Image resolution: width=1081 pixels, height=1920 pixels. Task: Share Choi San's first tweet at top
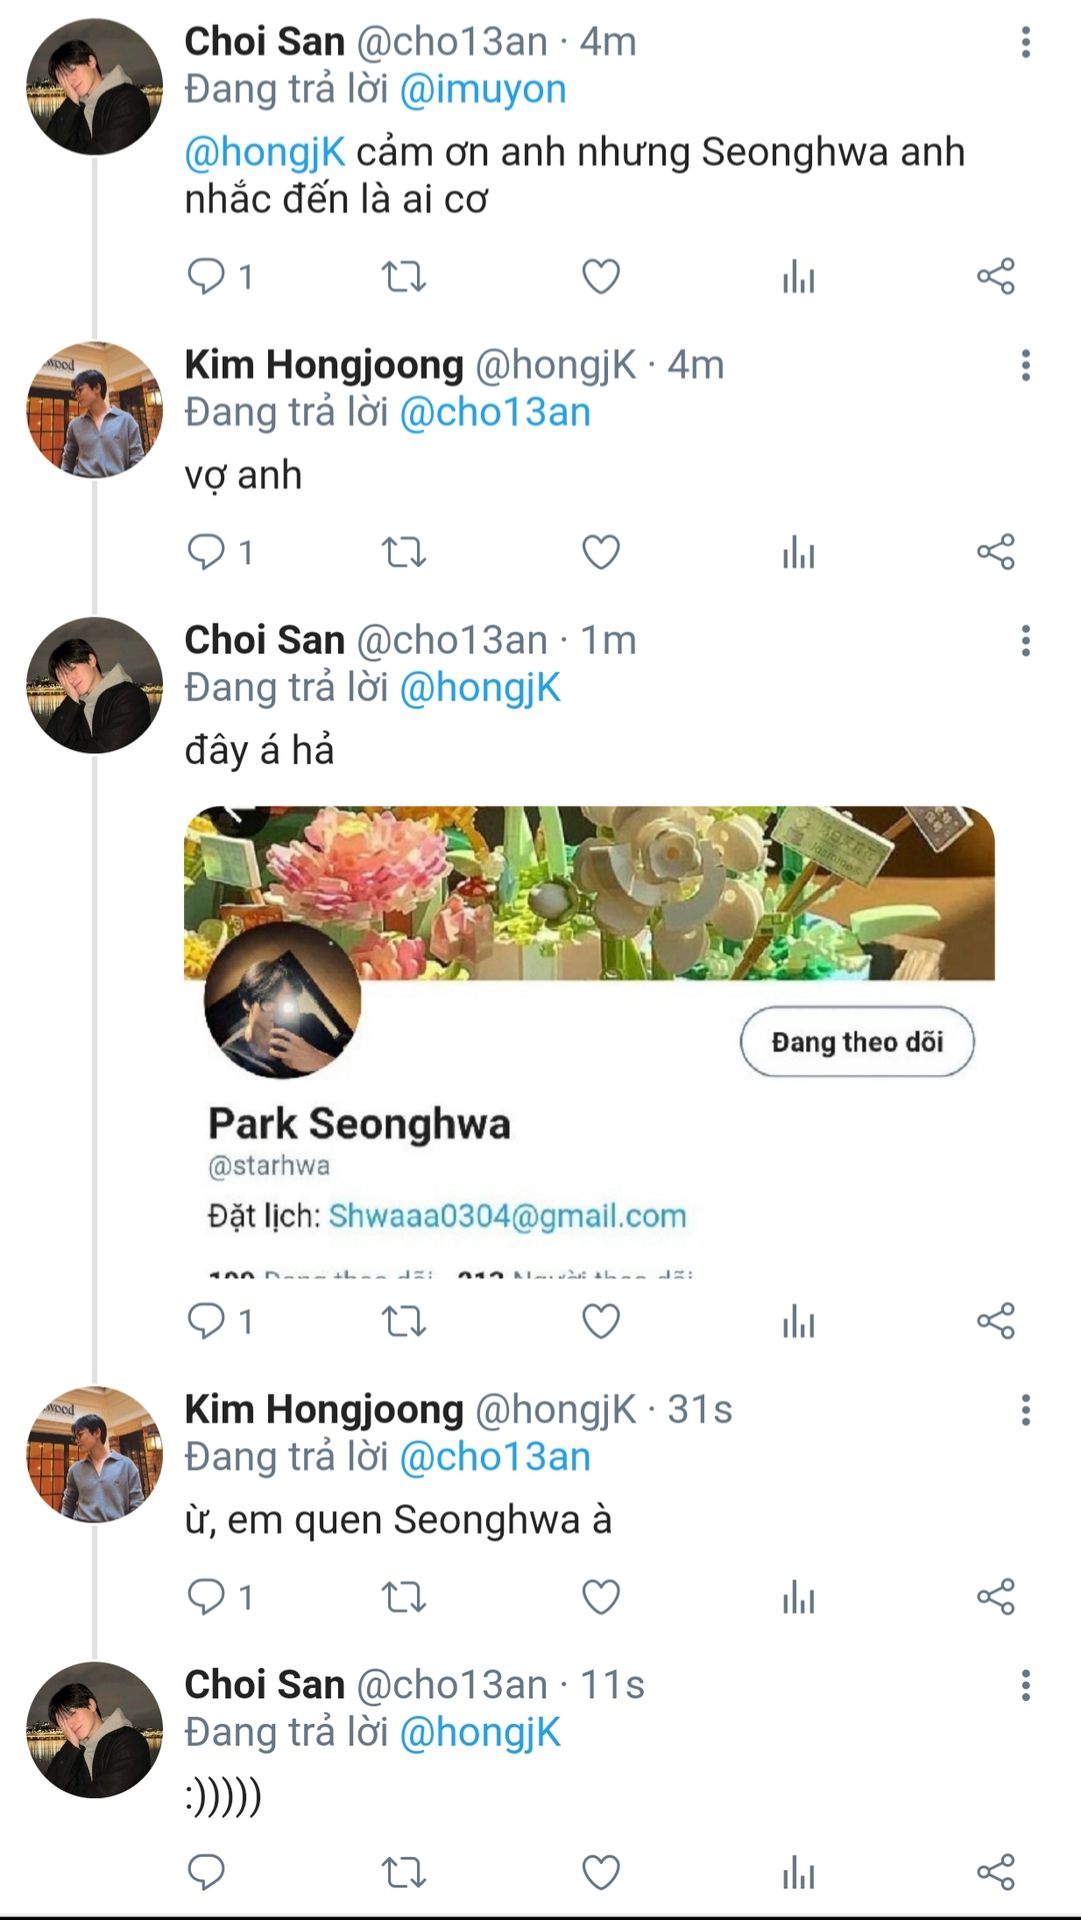(996, 277)
